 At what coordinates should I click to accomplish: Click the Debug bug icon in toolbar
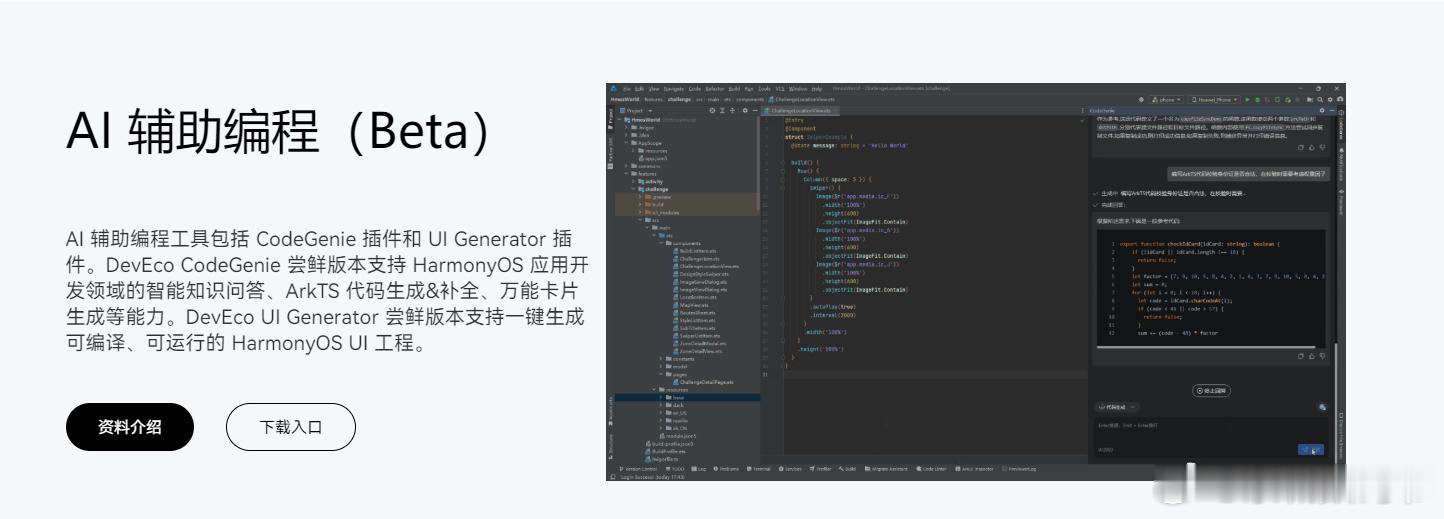click(1257, 100)
